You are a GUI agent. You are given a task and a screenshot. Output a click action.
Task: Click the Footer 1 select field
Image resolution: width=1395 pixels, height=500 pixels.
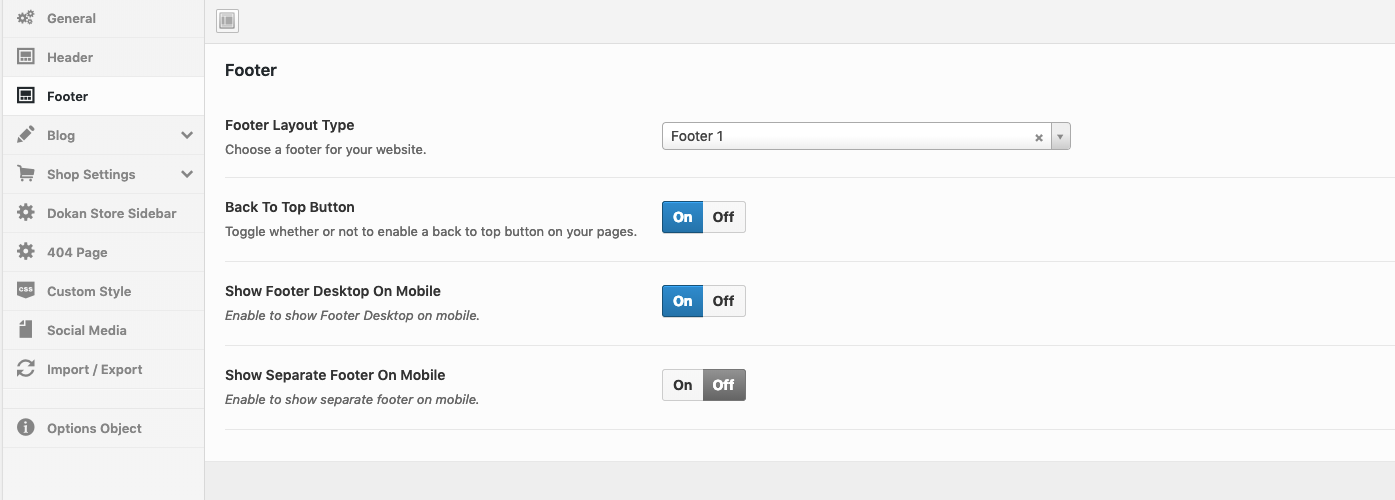(x=845, y=137)
